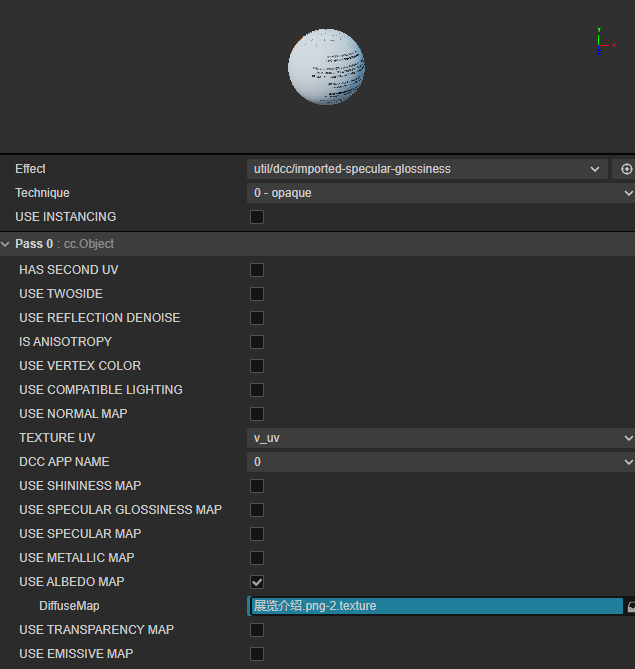Click the cc.Object text in Pass header
The image size is (635, 669).
[x=89, y=244]
